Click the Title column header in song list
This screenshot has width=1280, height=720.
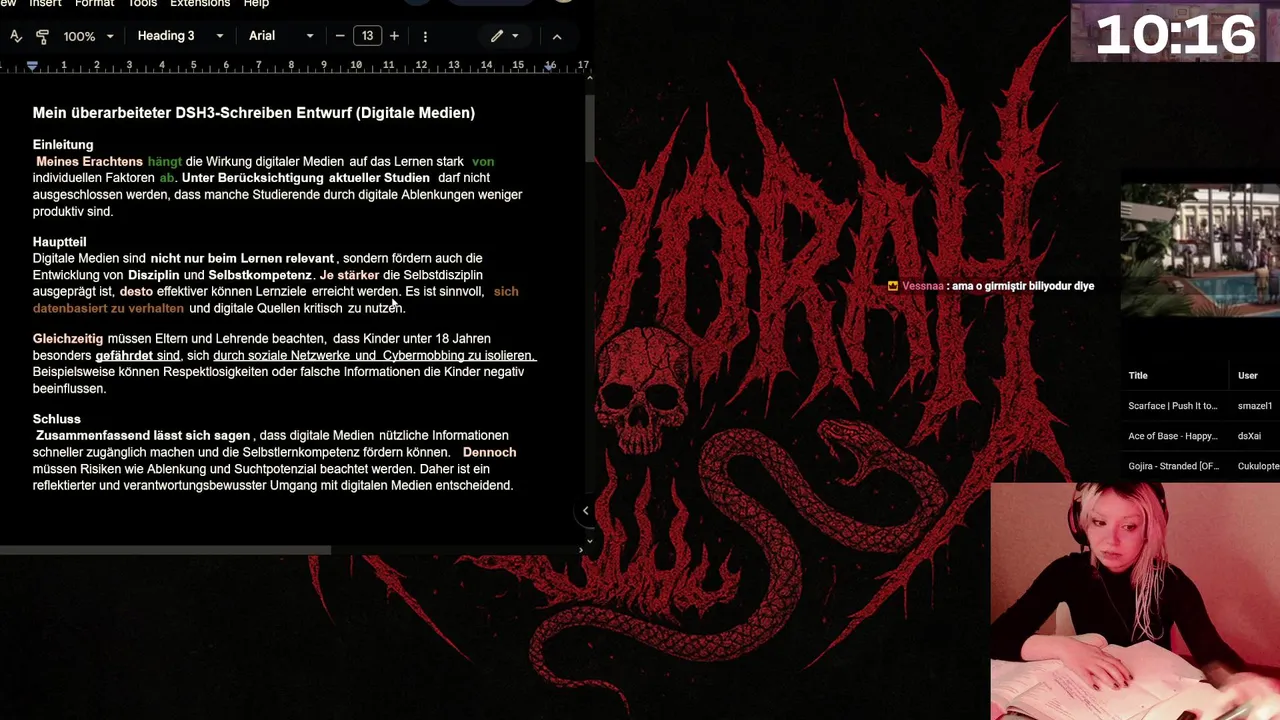[1138, 376]
